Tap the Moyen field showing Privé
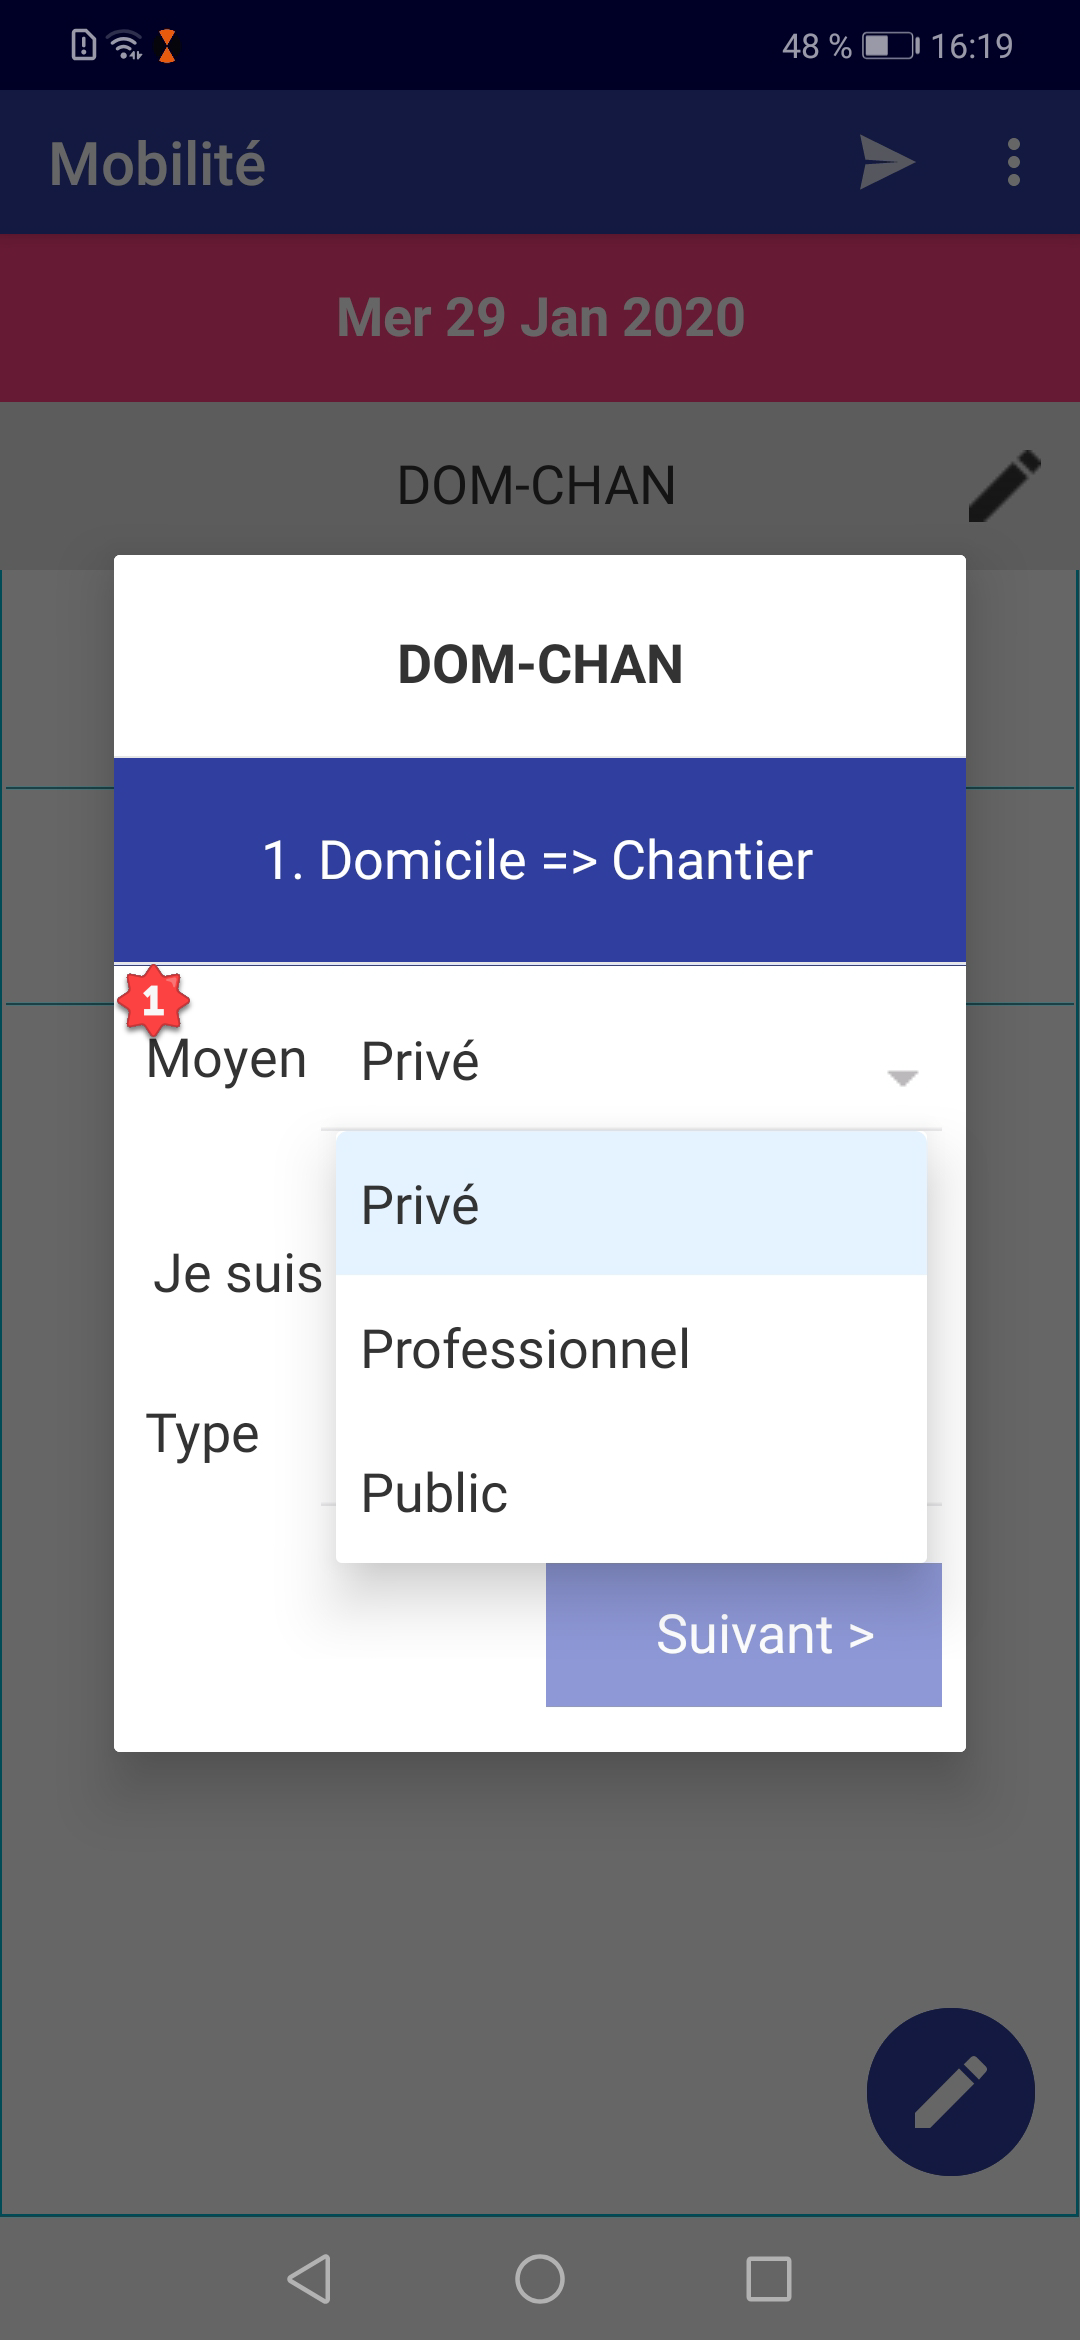 600,1062
